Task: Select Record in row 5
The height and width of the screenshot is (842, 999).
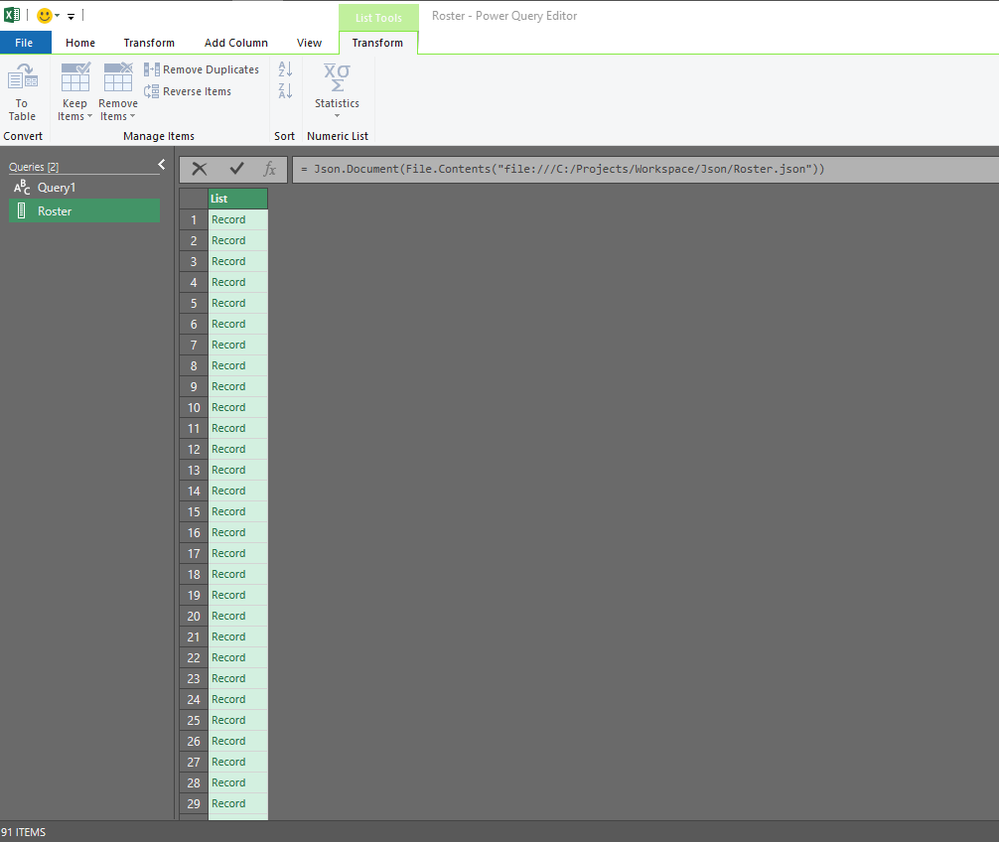Action: click(227, 302)
